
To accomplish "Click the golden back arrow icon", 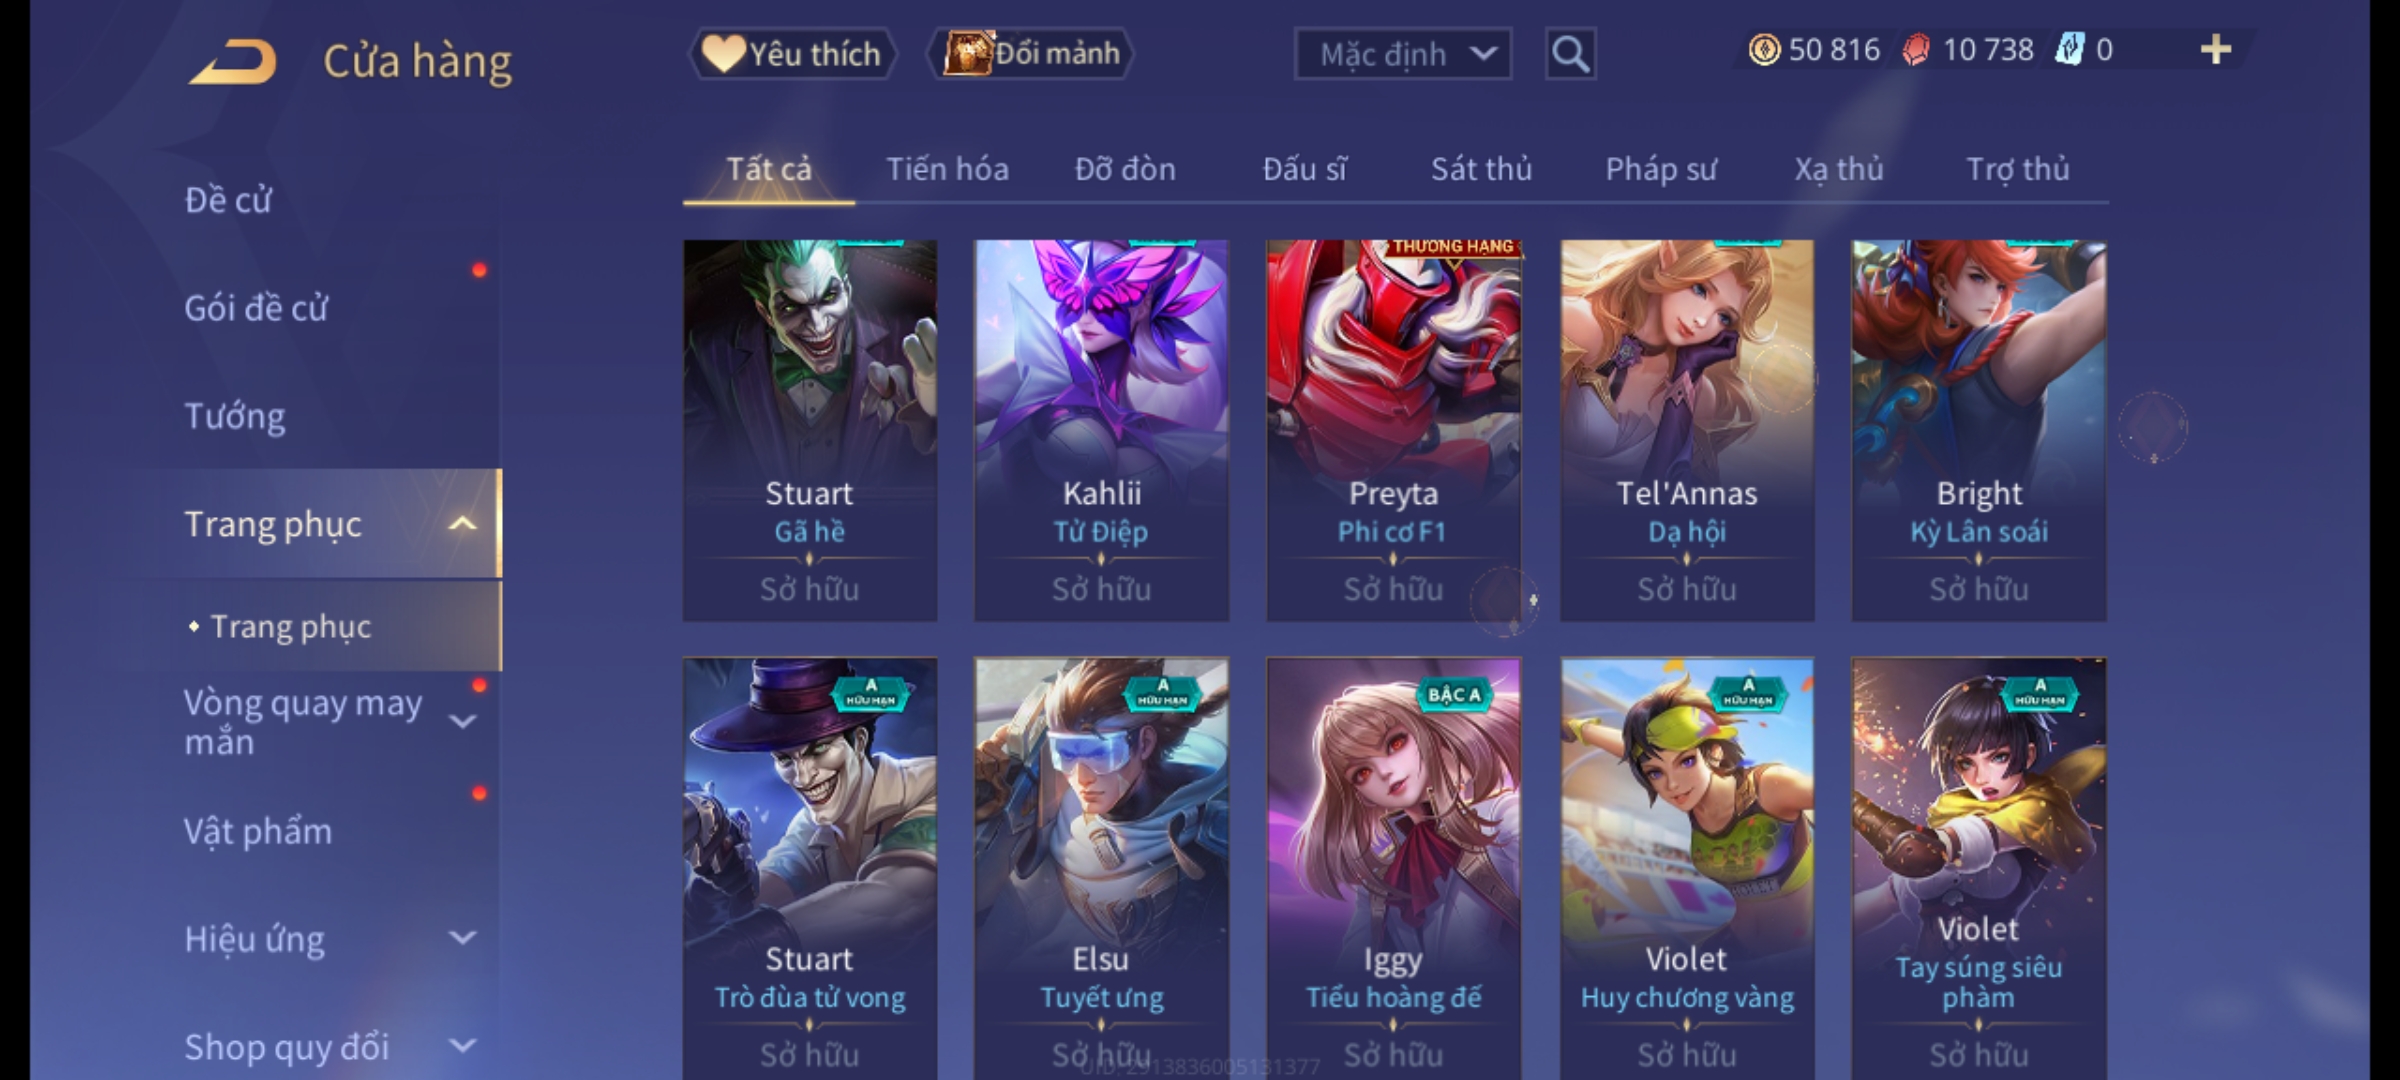I will coord(232,62).
